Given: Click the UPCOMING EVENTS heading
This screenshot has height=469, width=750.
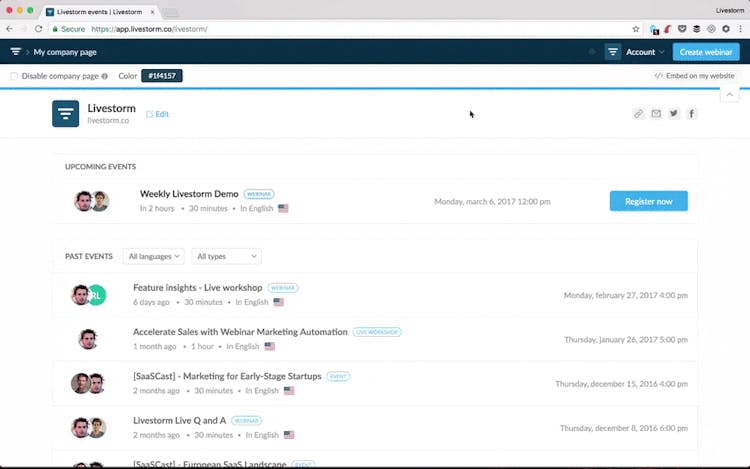Looking at the screenshot, I should click(x=100, y=166).
